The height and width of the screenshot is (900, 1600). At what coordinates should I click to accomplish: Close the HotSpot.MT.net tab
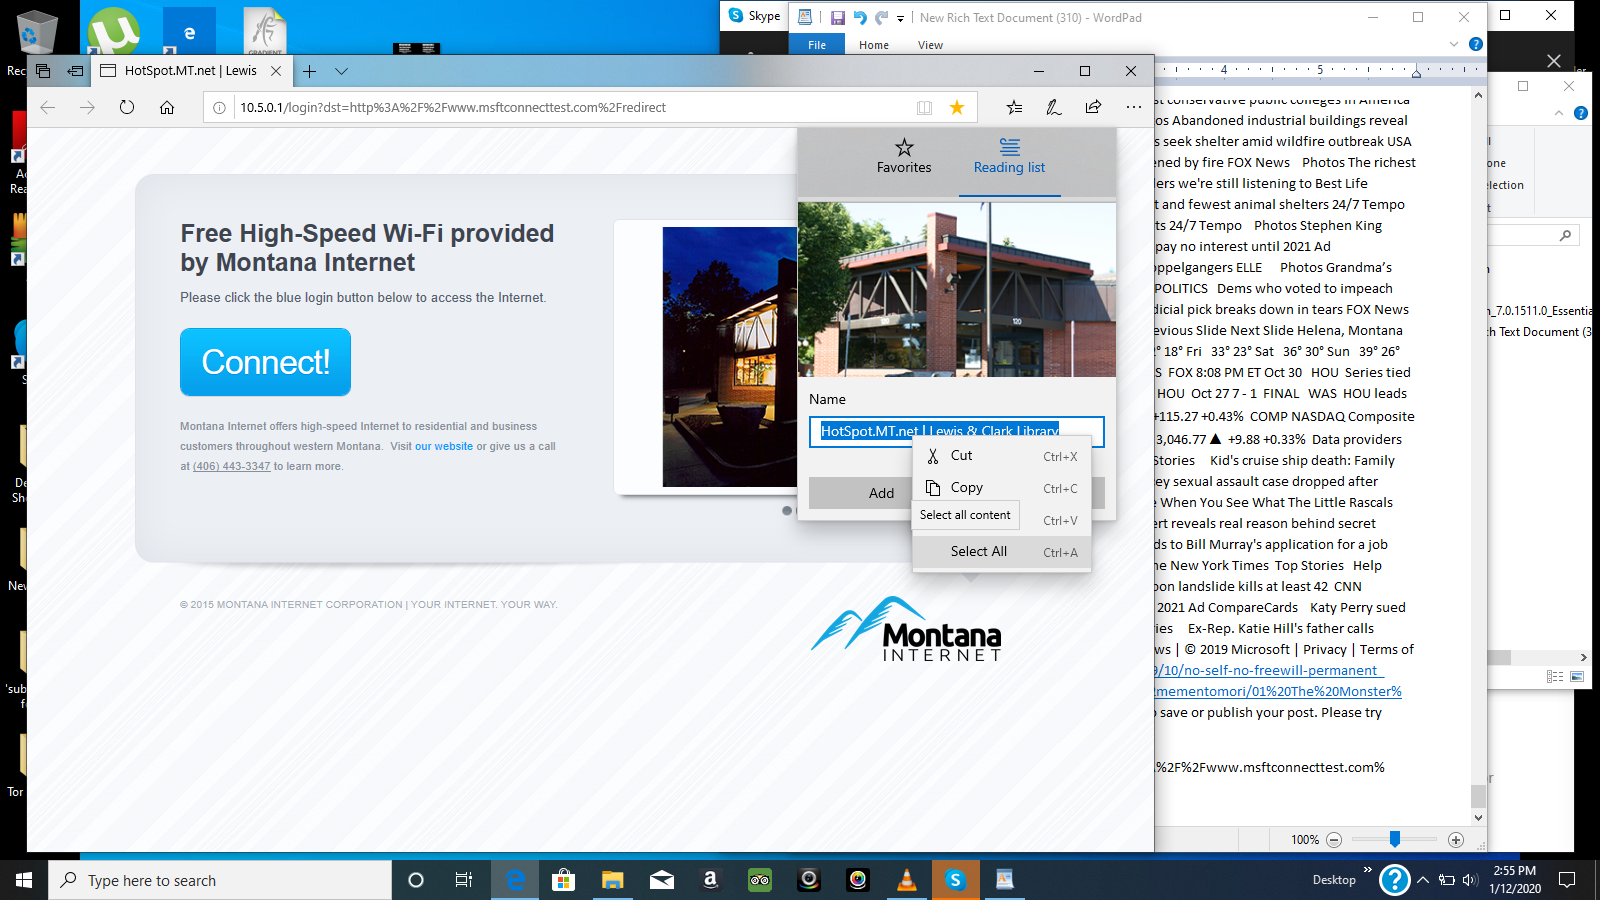pos(276,71)
